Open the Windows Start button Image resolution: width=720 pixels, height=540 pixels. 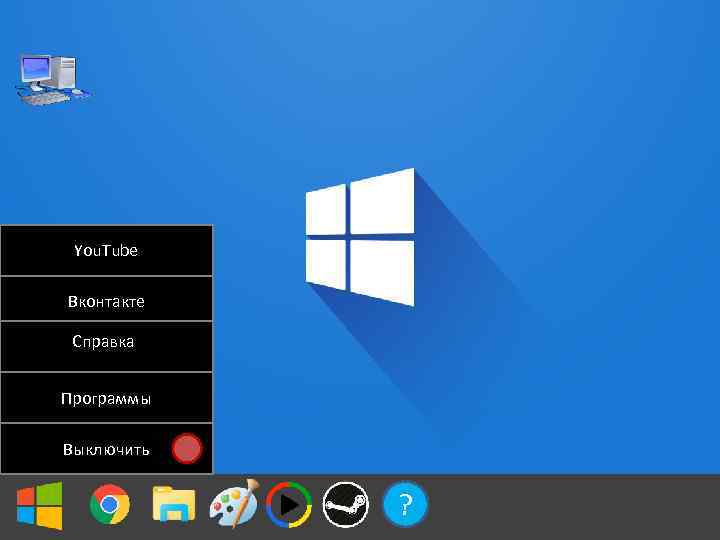pos(39,505)
